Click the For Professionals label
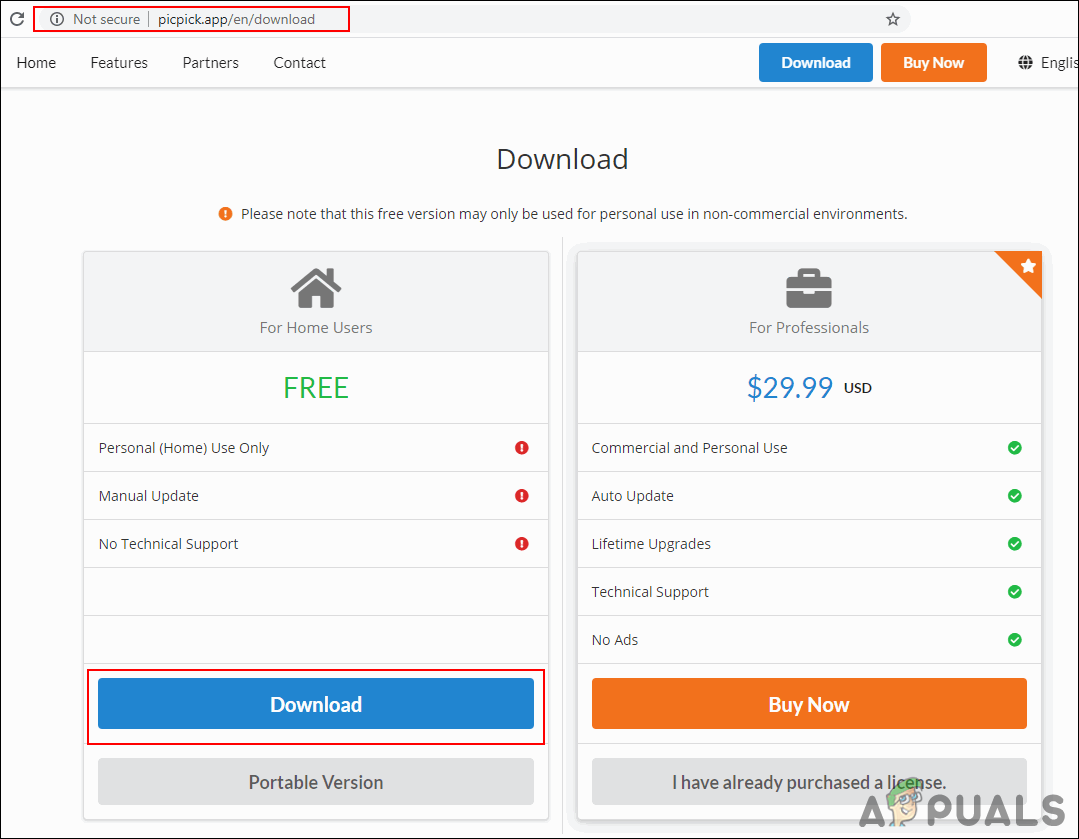The image size is (1079, 839). pyautogui.click(x=809, y=328)
